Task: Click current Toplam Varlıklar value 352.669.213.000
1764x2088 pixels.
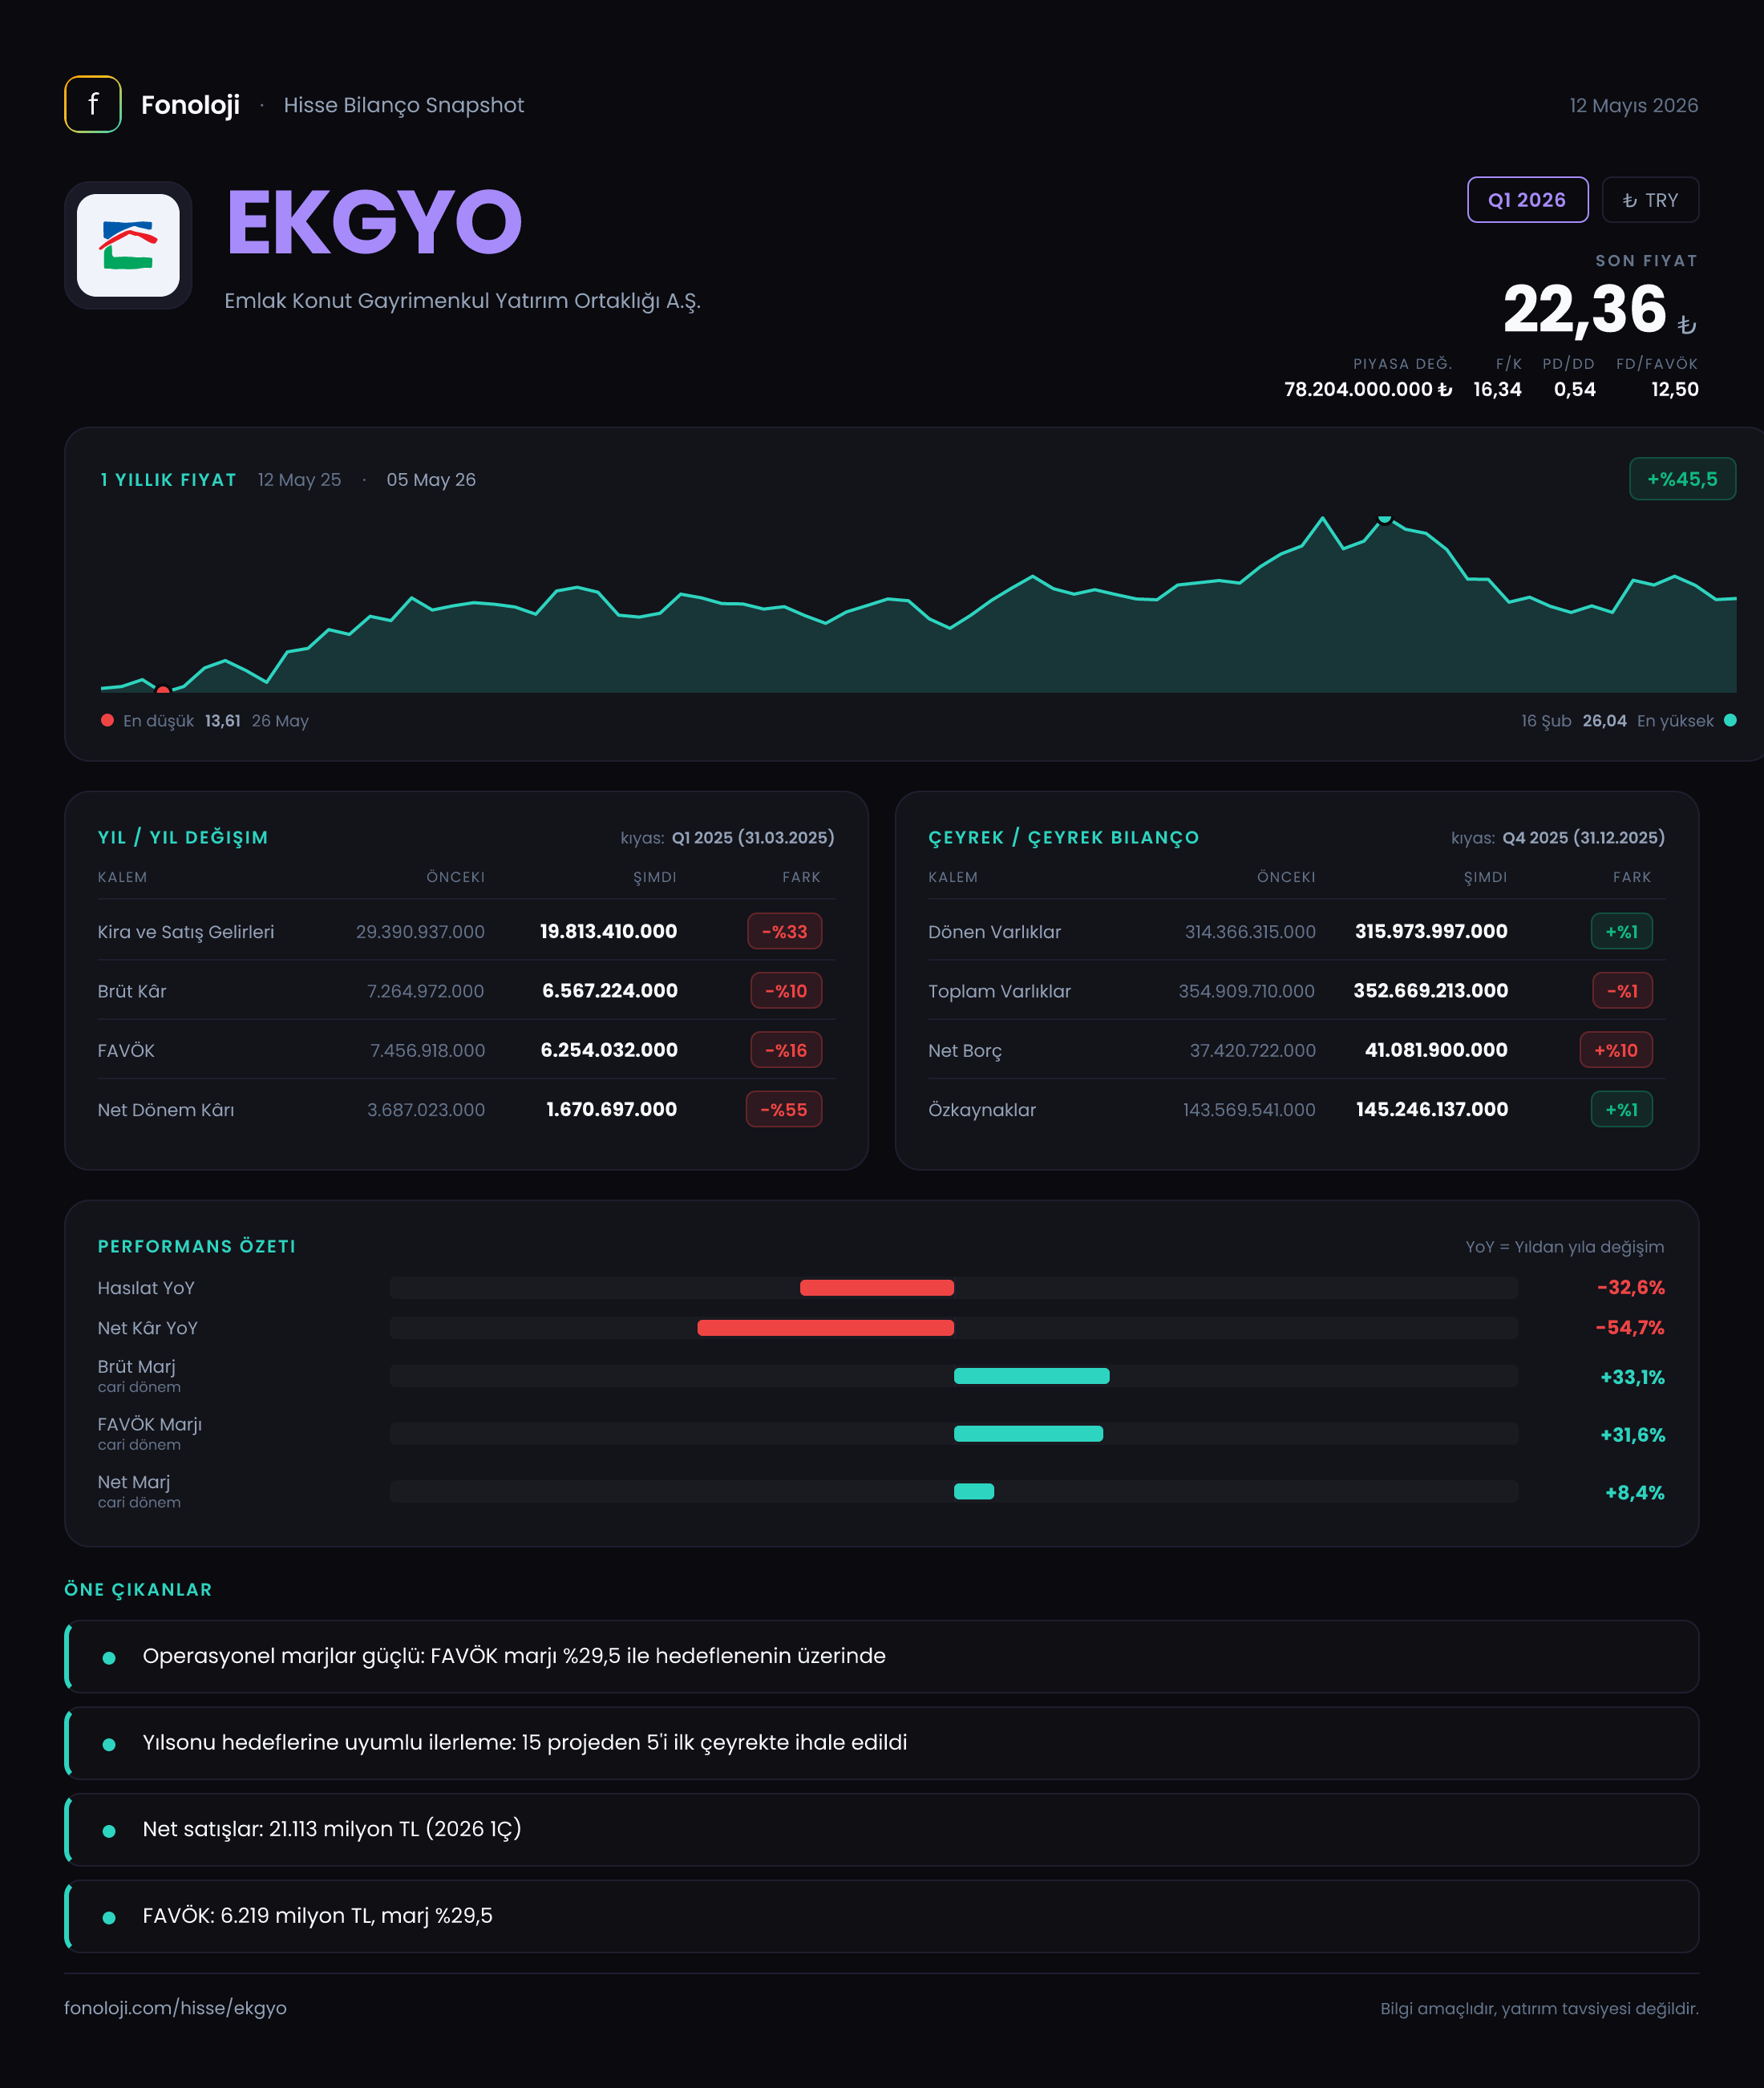Action: pos(1431,990)
